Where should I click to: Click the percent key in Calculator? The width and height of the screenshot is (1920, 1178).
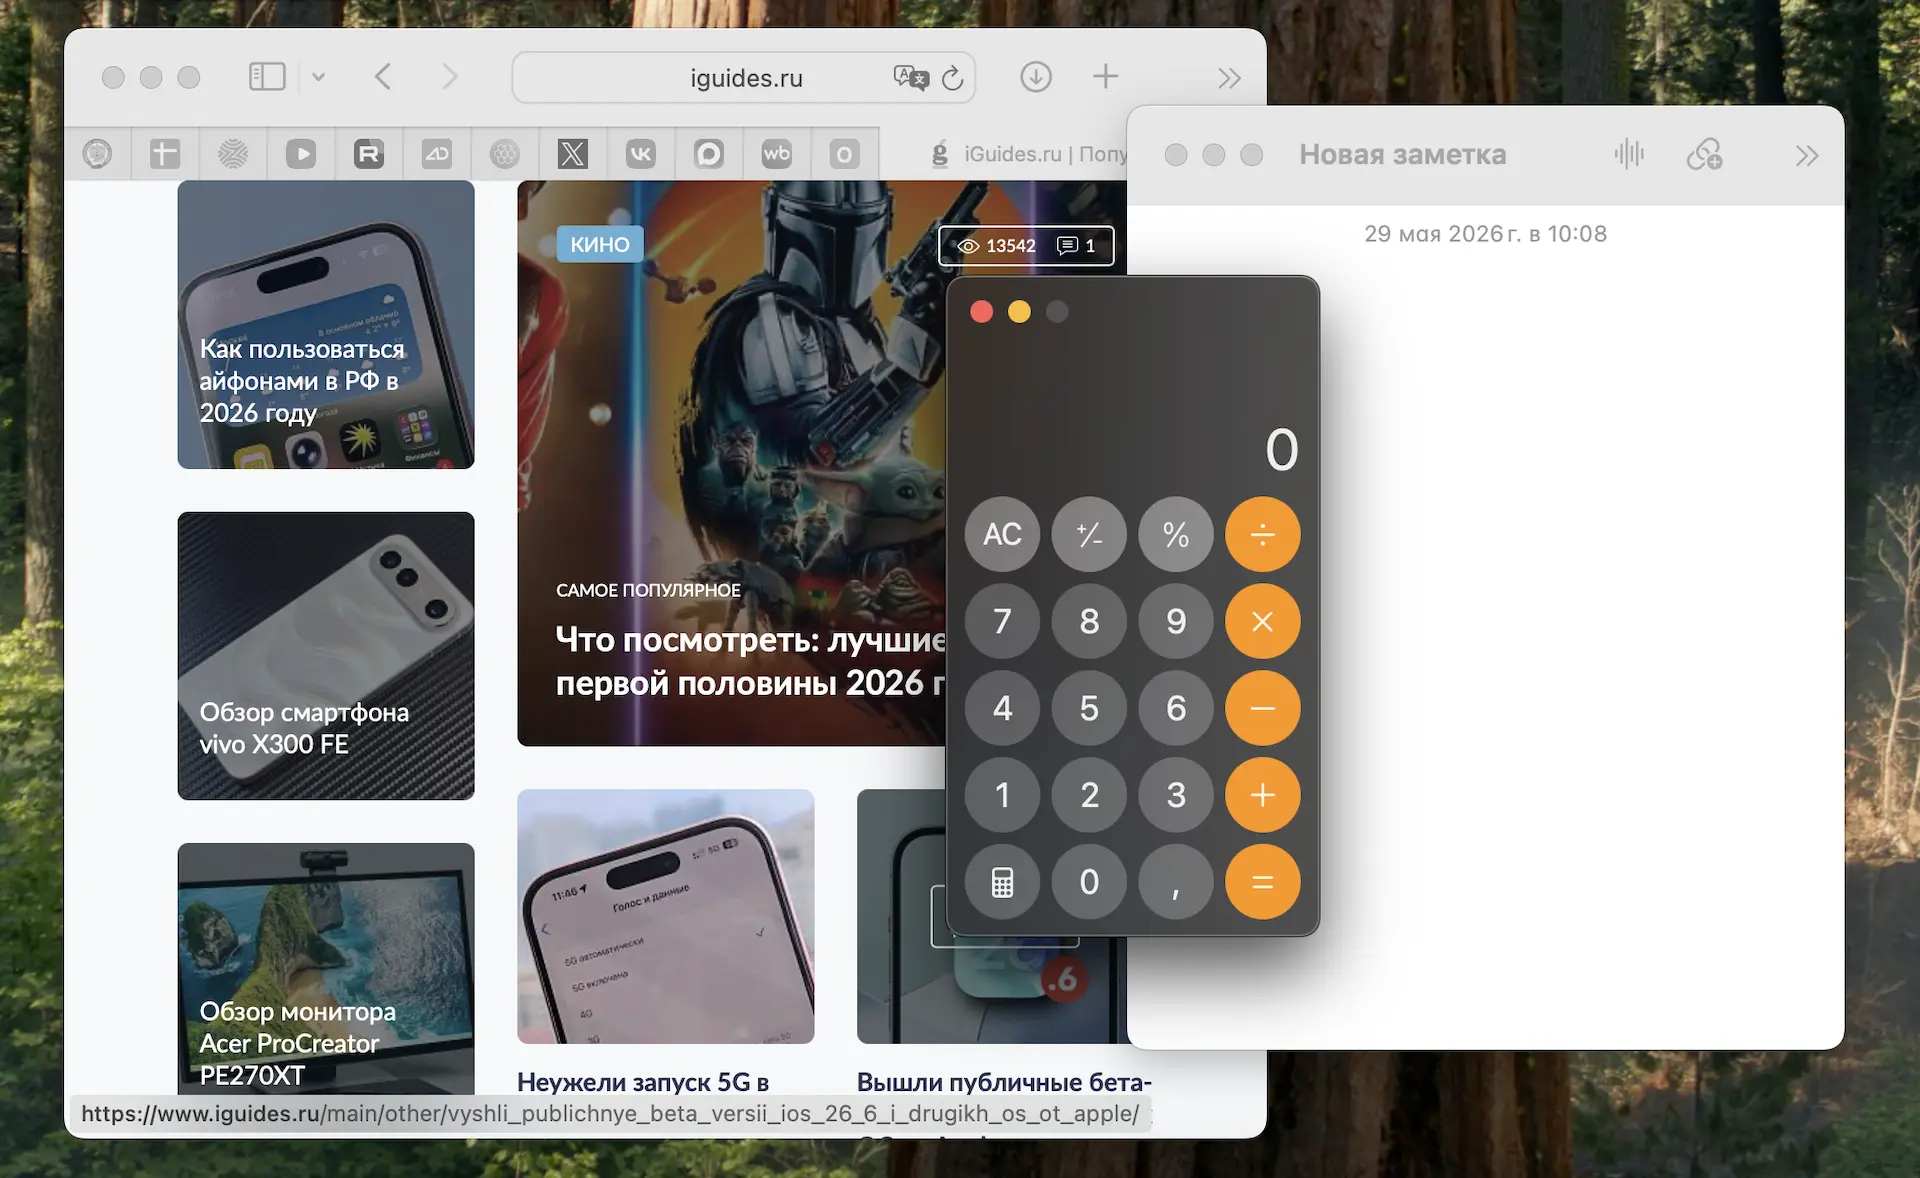[x=1176, y=534]
